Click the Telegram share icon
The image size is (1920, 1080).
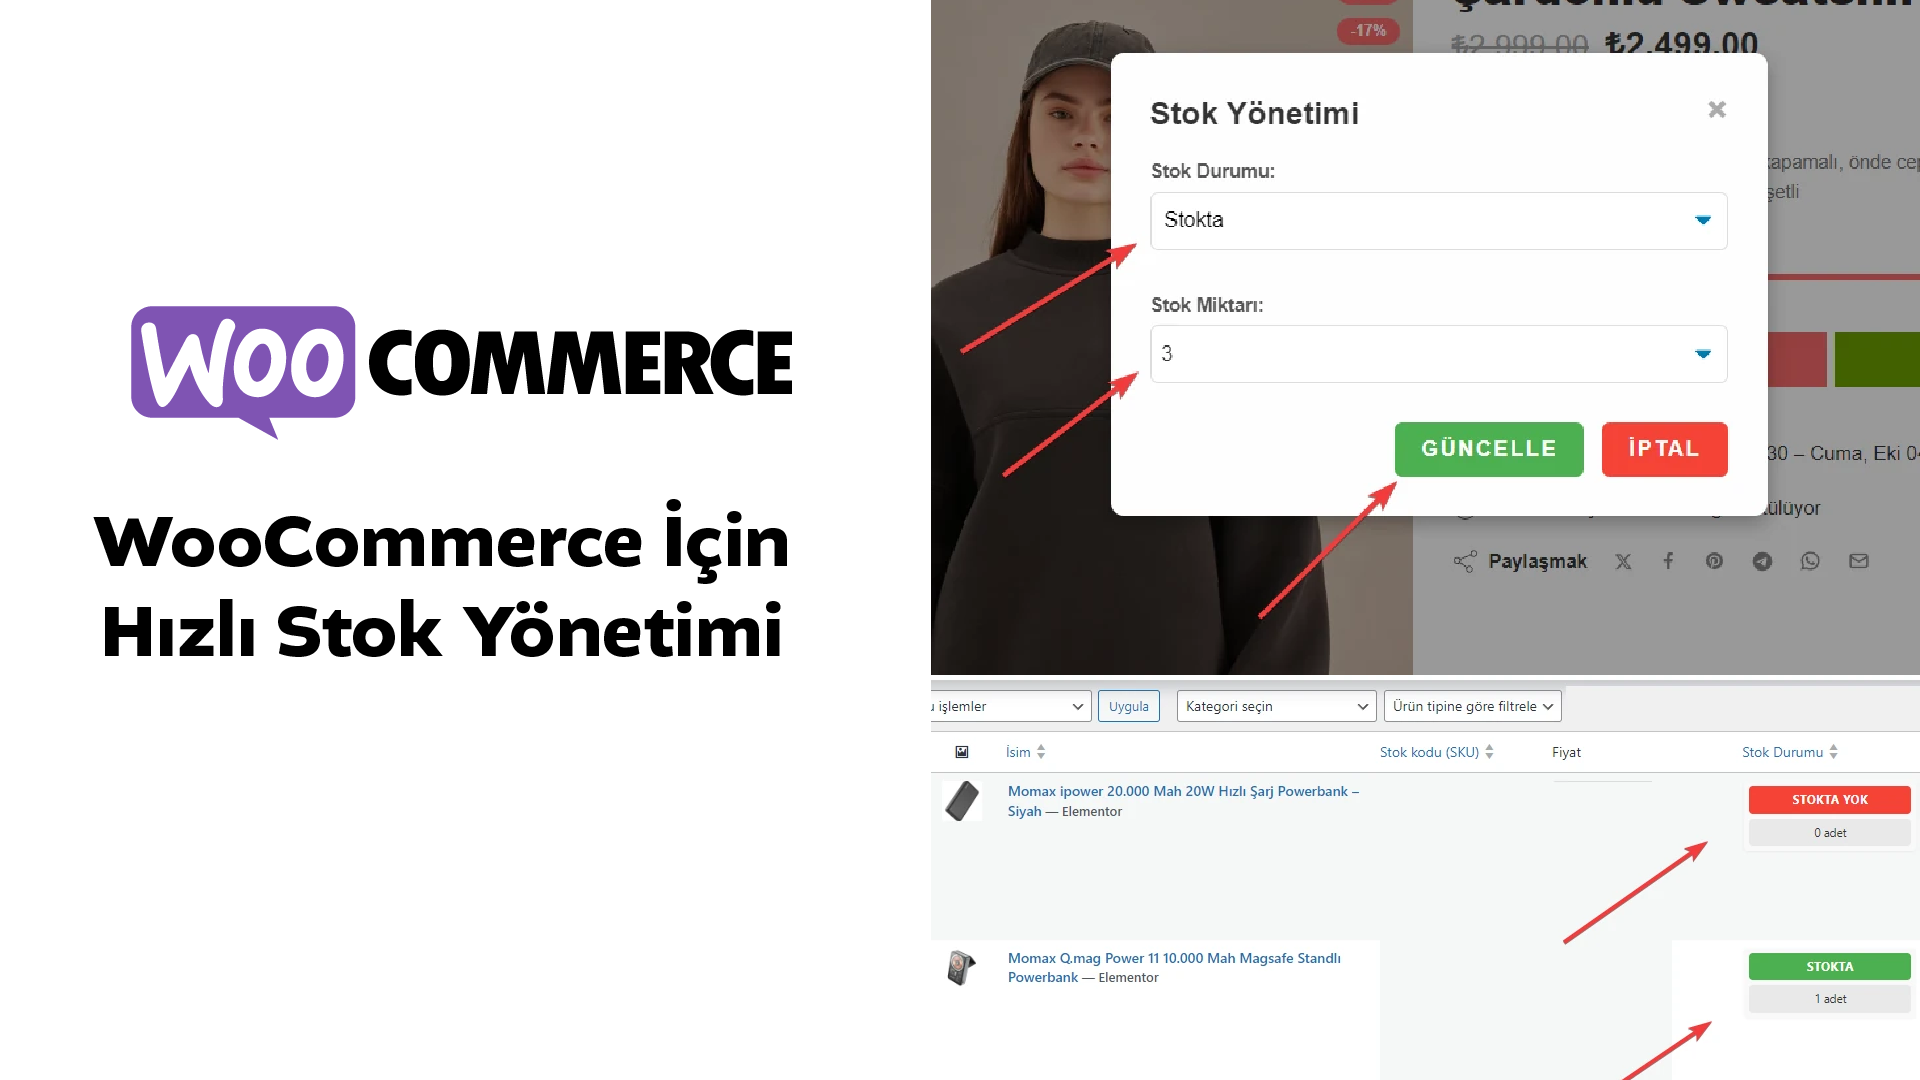[1762, 560]
